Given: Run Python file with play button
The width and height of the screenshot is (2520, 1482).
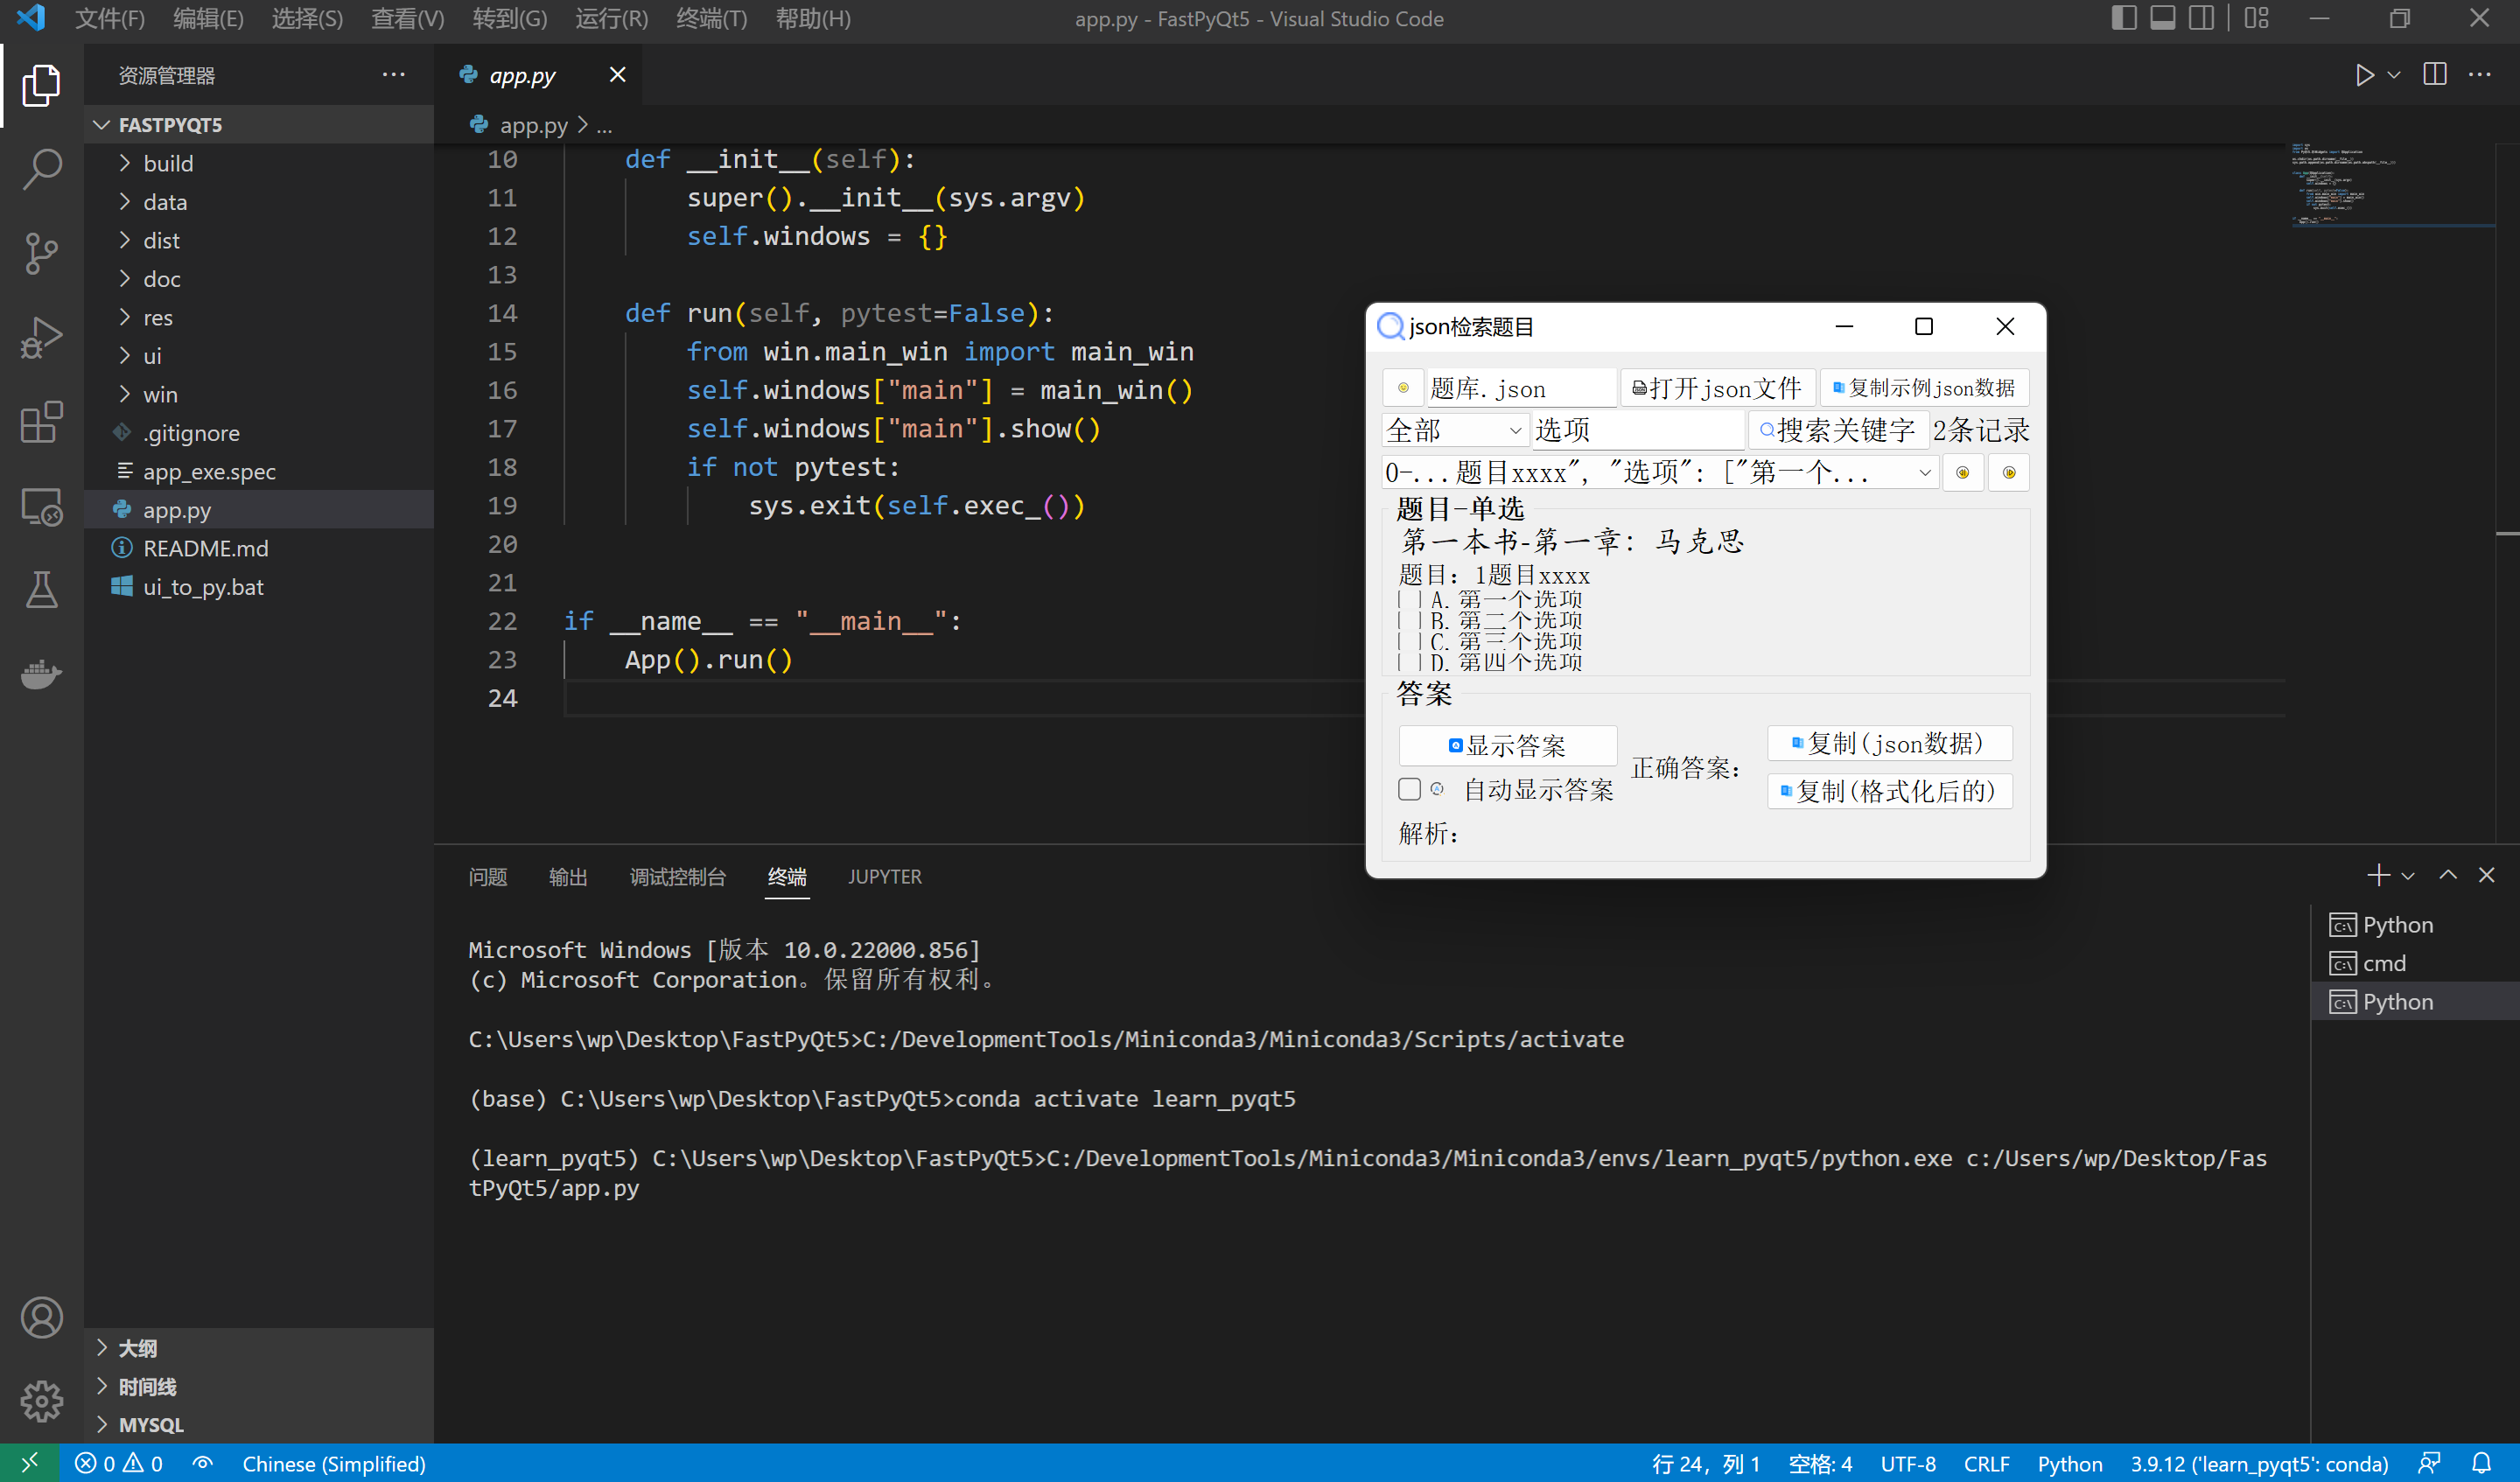Looking at the screenshot, I should [2364, 75].
